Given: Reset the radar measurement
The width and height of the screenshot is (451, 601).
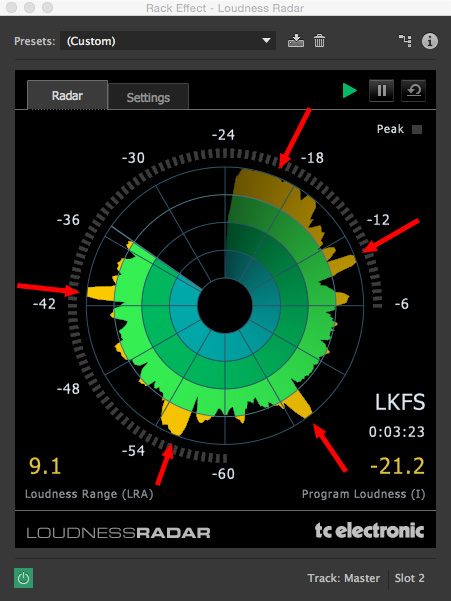Looking at the screenshot, I should pos(413,91).
